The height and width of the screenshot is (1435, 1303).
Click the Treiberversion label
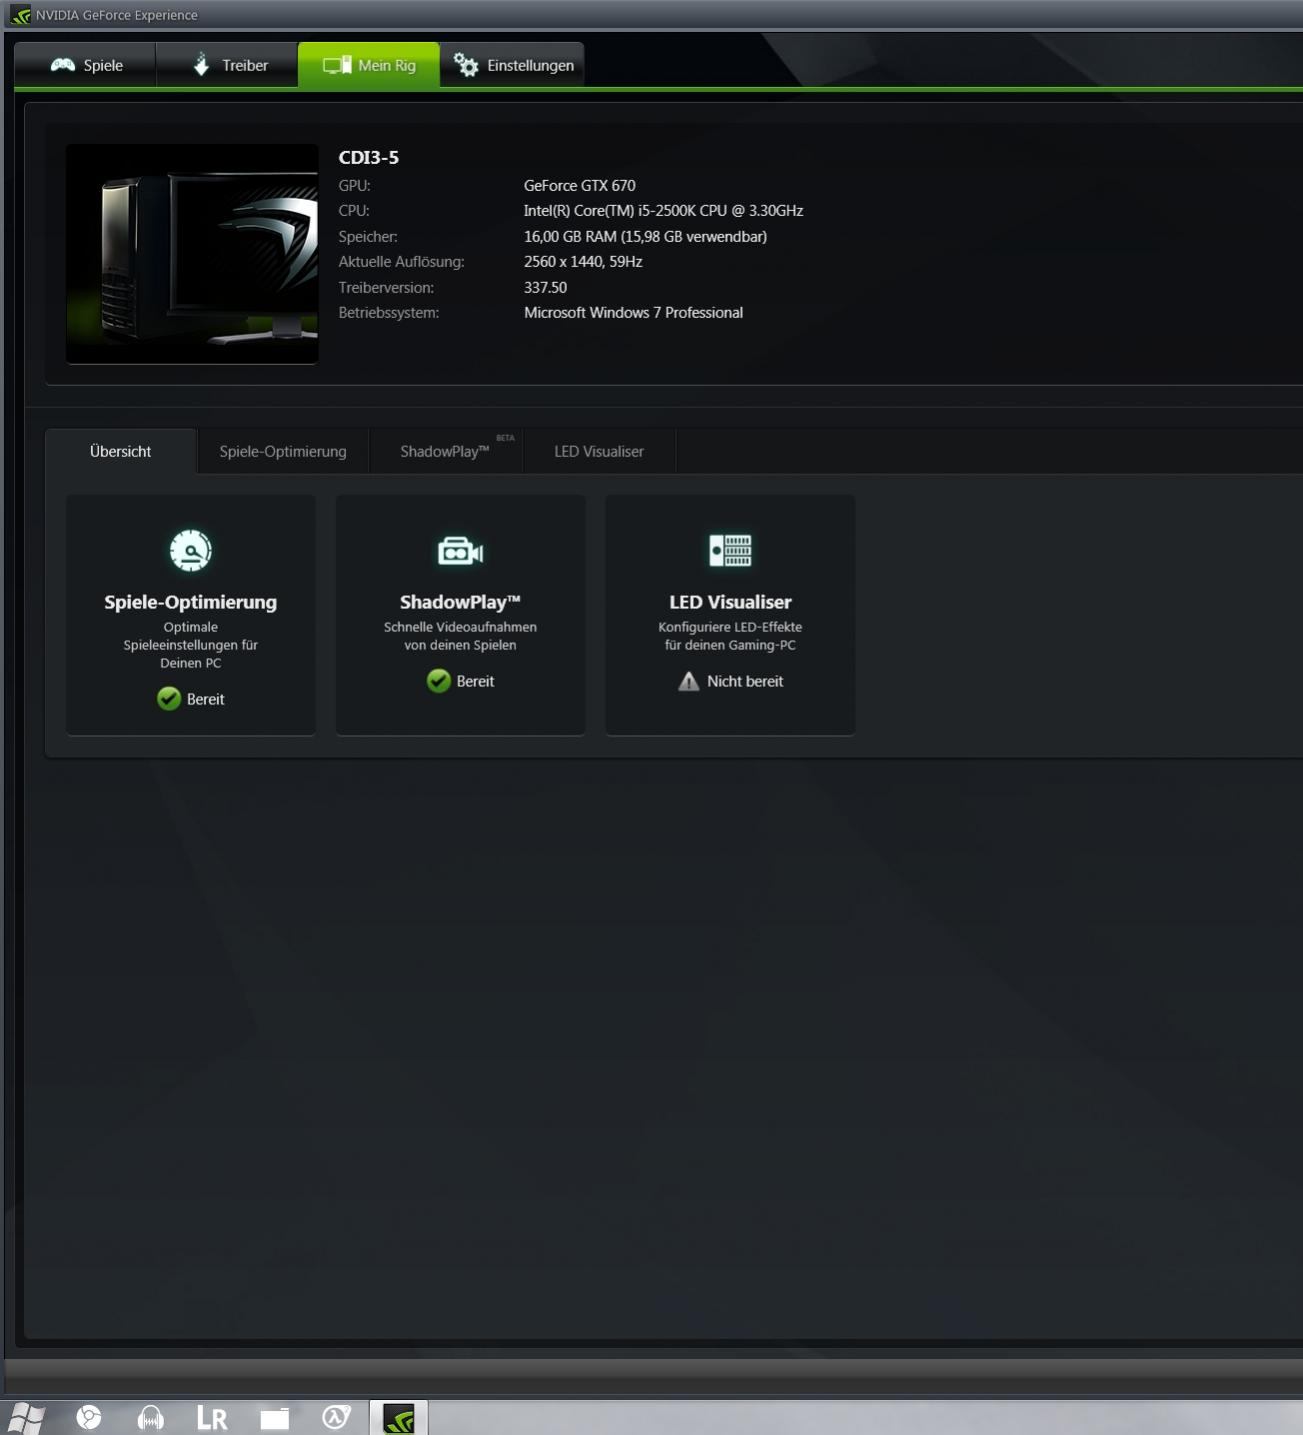pos(386,287)
